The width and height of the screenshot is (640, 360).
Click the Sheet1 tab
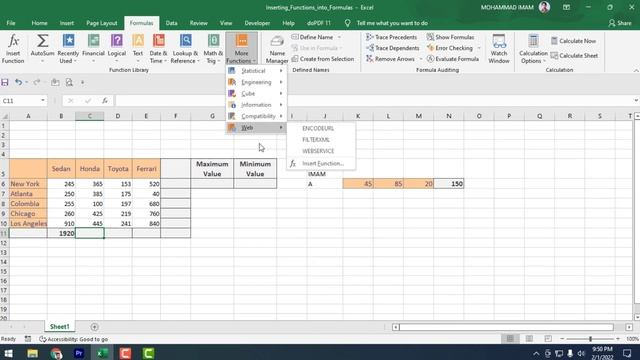click(x=60, y=327)
